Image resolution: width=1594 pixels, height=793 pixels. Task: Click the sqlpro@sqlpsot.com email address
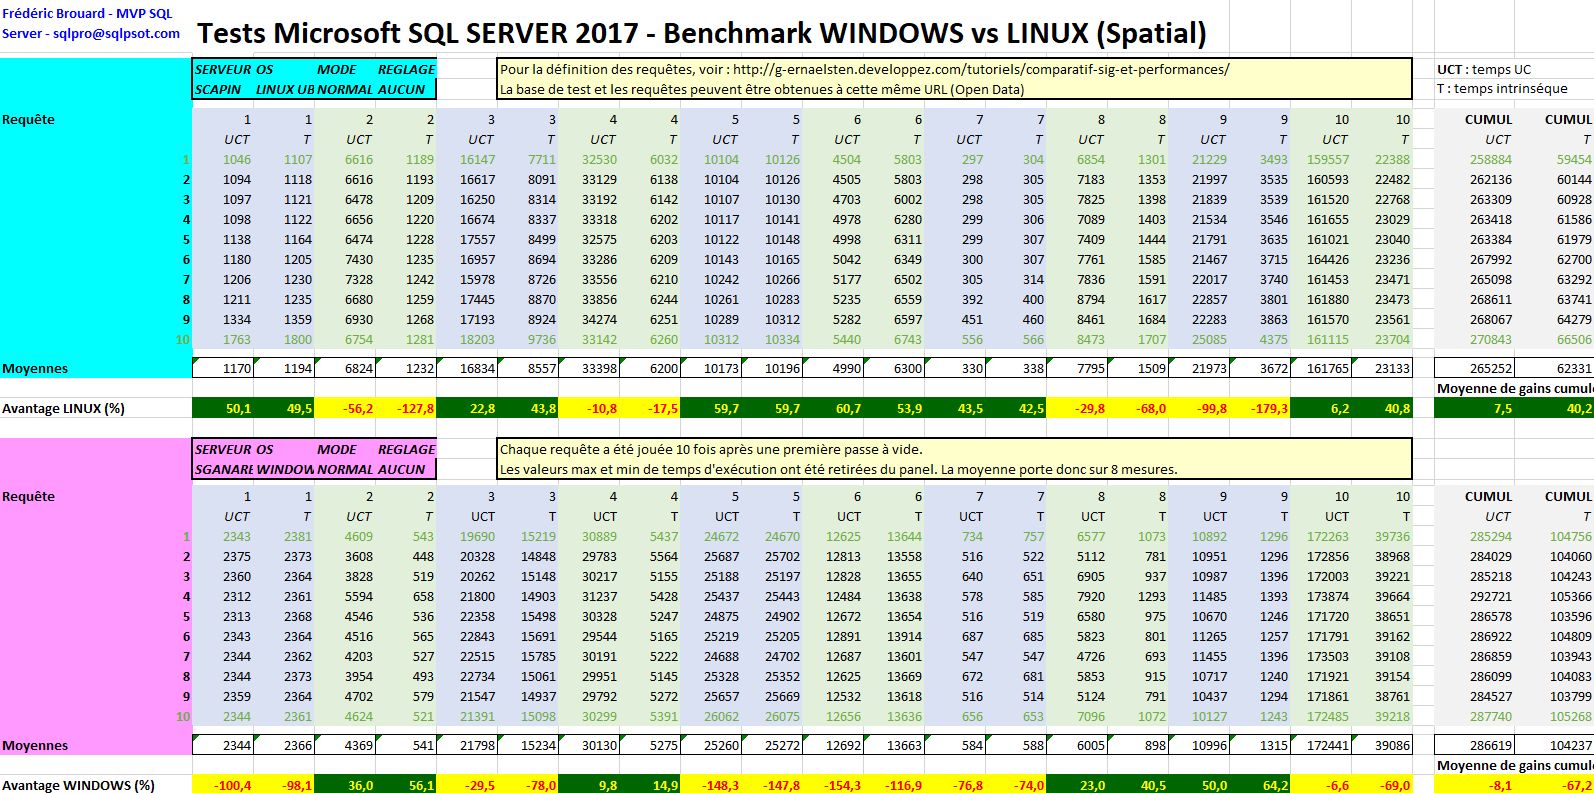coord(116,33)
